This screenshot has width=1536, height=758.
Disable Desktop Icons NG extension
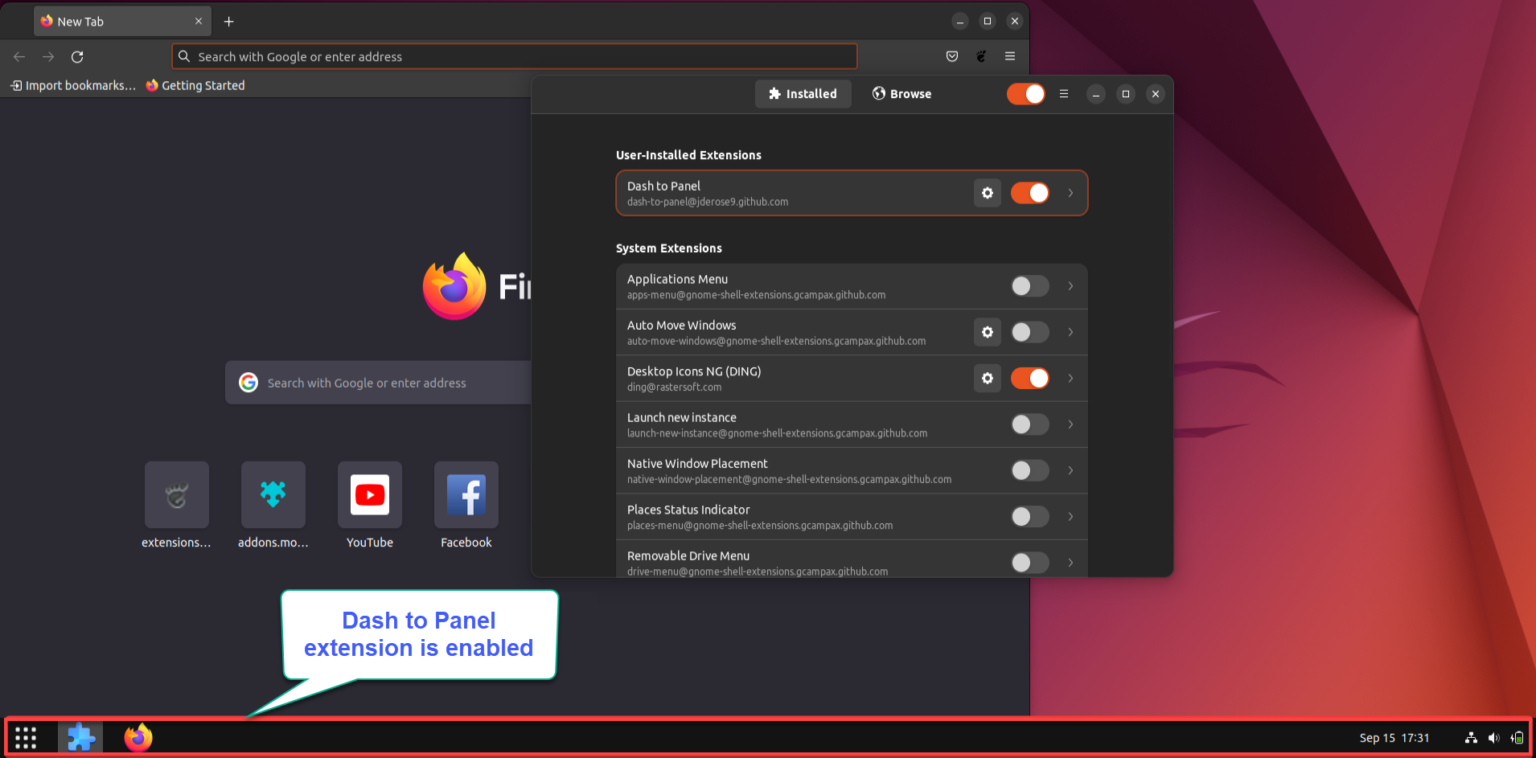(x=1029, y=378)
